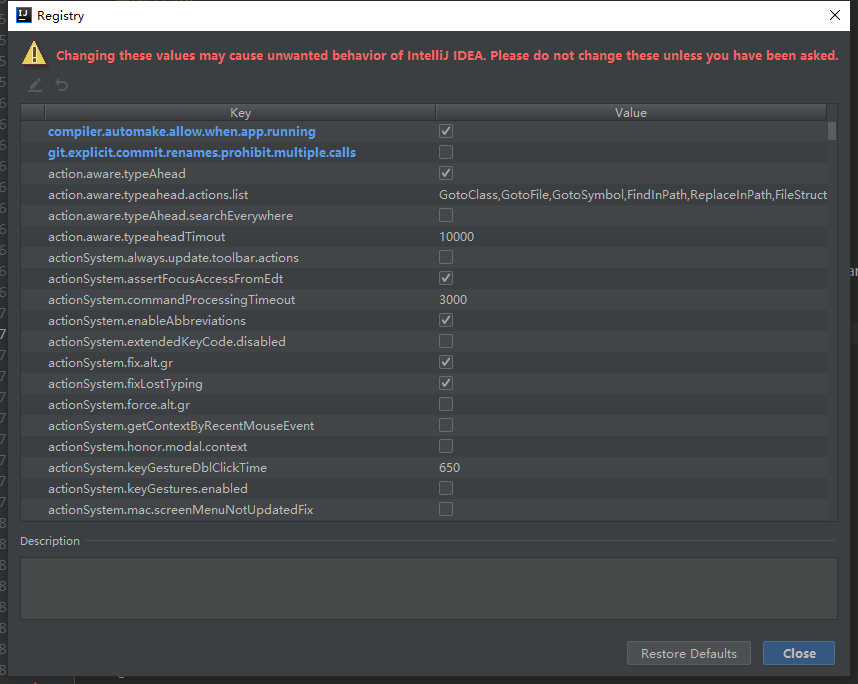This screenshot has width=858, height=684.
Task: Click the yellow warning triangle icon
Action: (x=35, y=54)
